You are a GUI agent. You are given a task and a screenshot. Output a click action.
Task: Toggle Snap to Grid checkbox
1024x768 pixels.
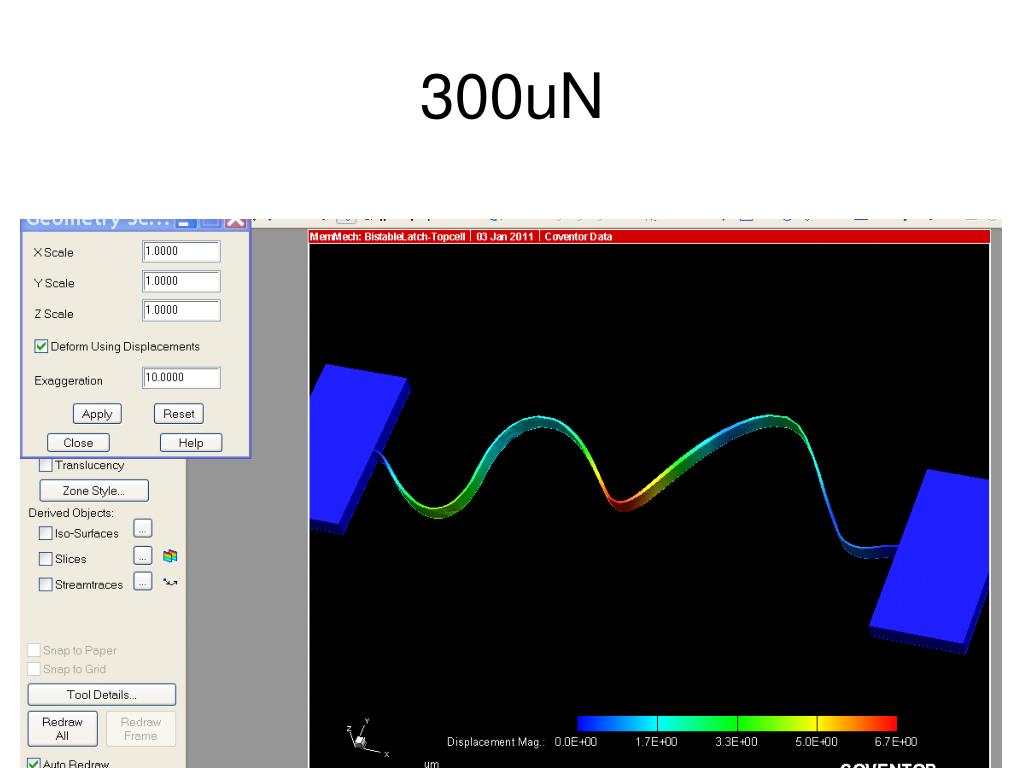click(x=34, y=669)
